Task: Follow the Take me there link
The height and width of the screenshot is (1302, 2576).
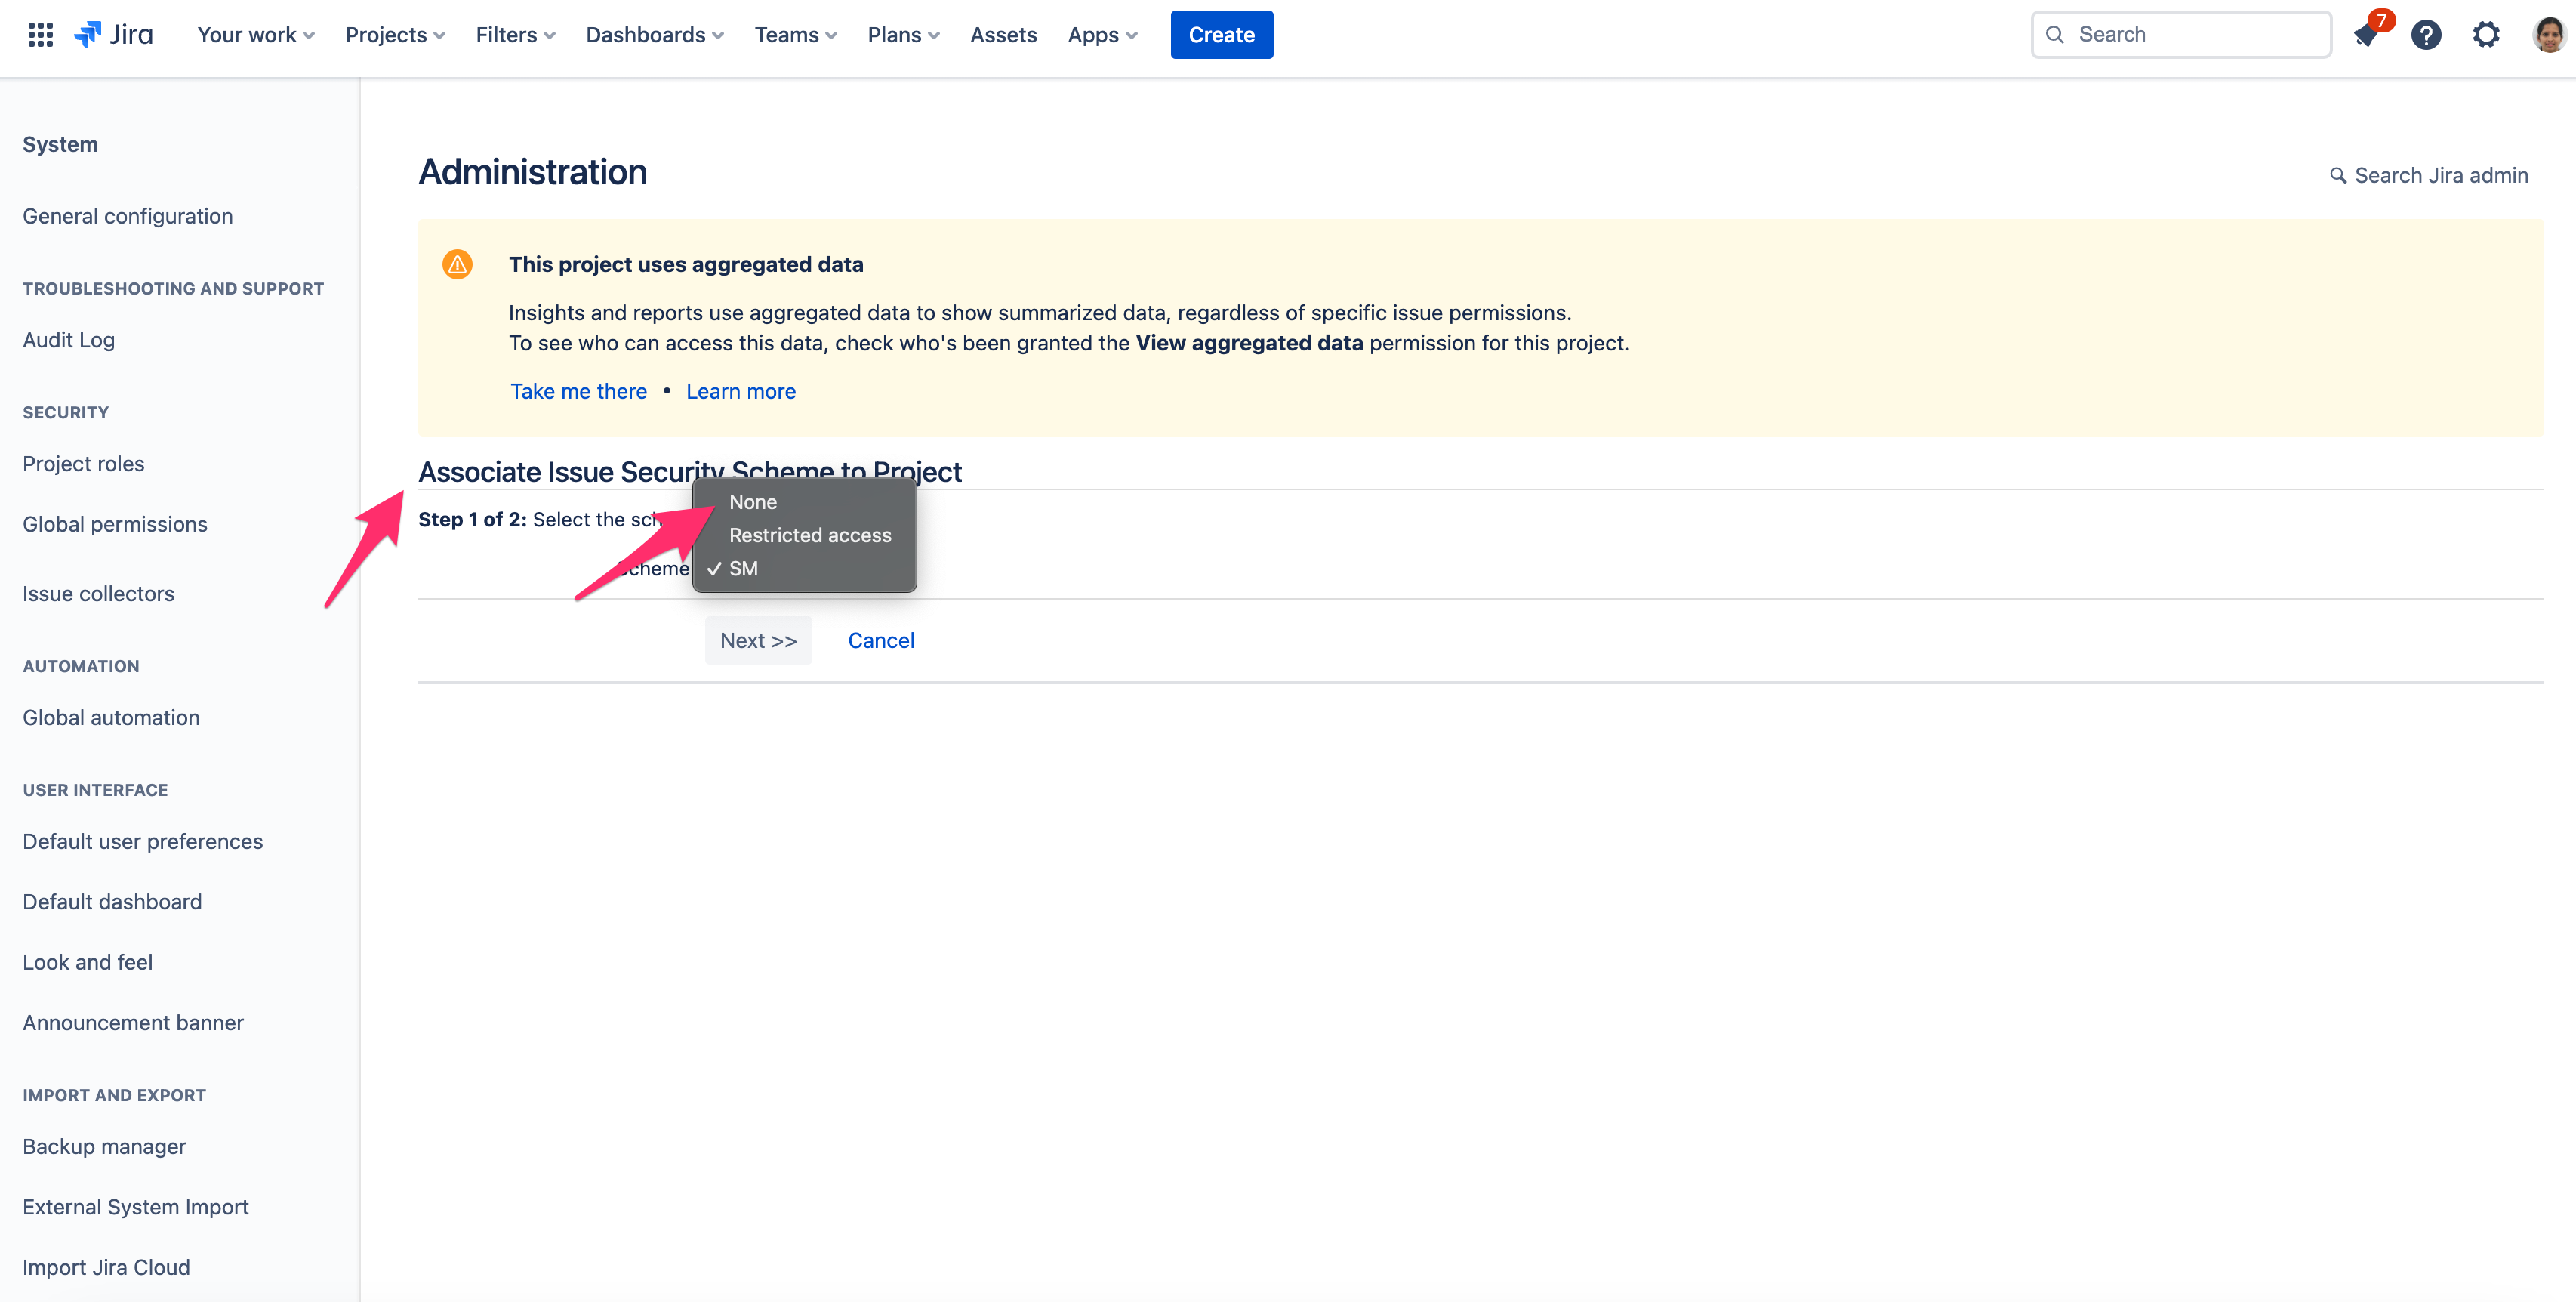Action: click(x=578, y=391)
